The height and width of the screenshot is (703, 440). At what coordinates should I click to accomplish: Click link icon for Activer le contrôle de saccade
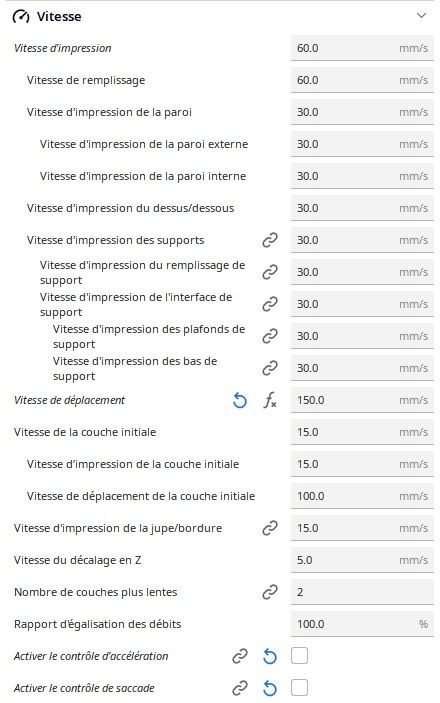click(x=240, y=688)
